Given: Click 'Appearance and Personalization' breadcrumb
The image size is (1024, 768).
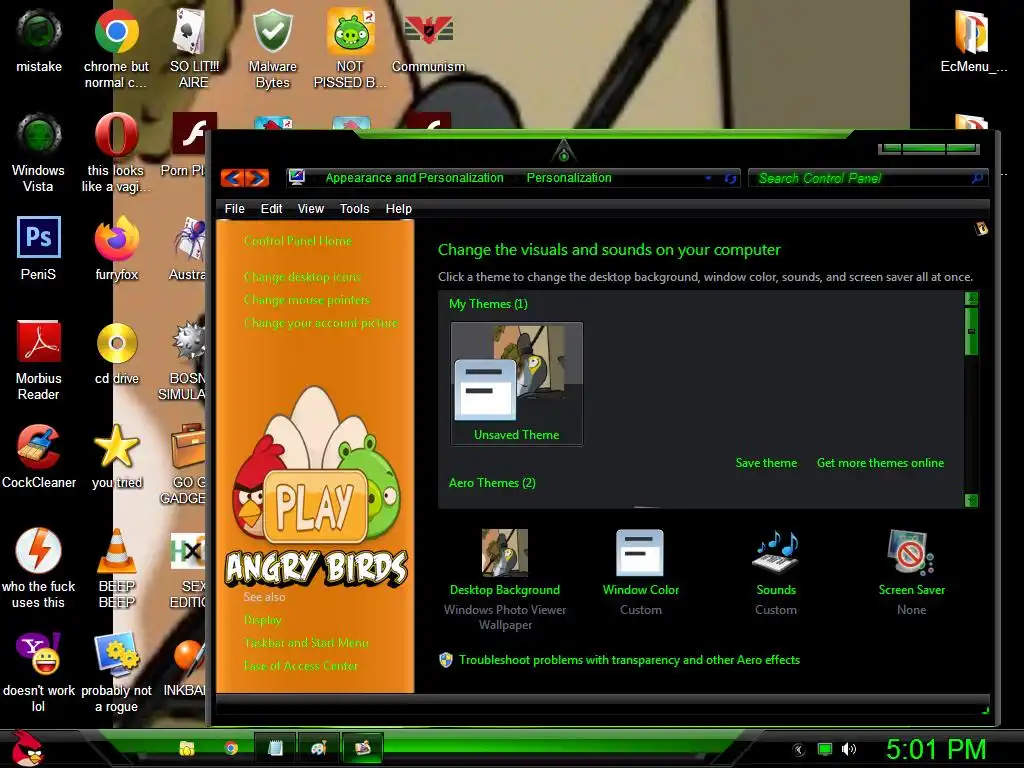Looking at the screenshot, I should [x=414, y=178].
